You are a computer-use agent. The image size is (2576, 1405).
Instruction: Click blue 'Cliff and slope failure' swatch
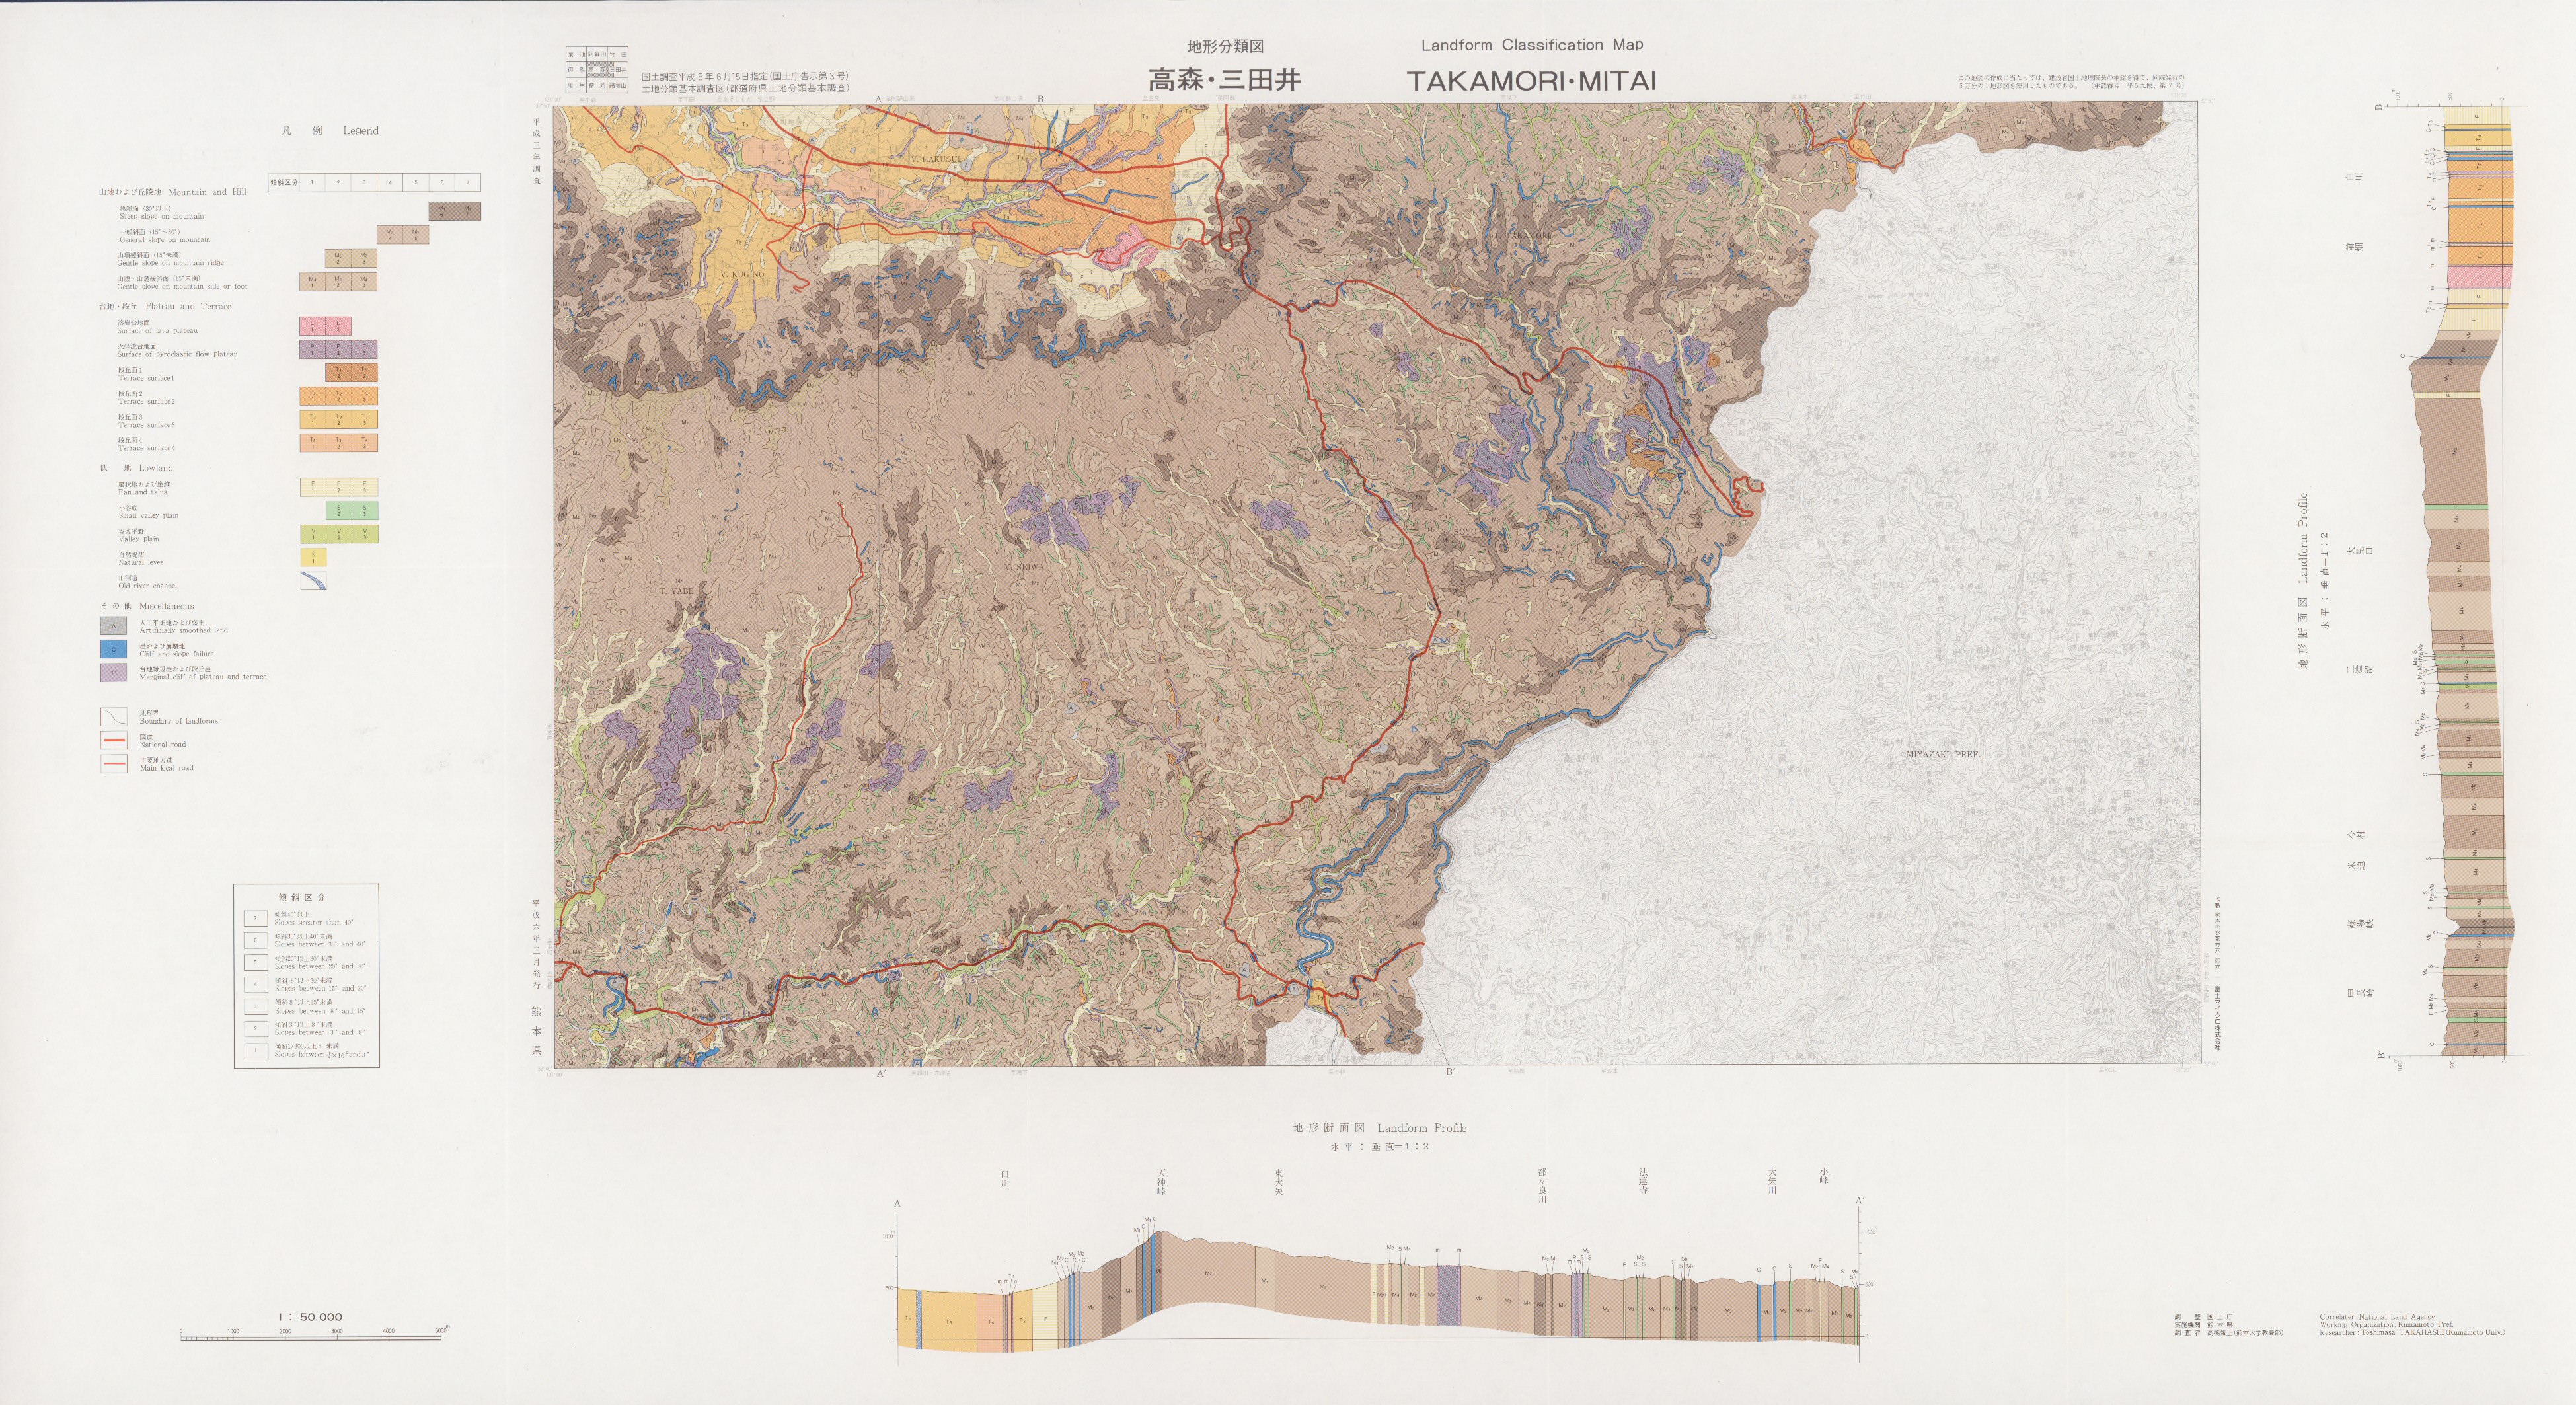click(113, 649)
